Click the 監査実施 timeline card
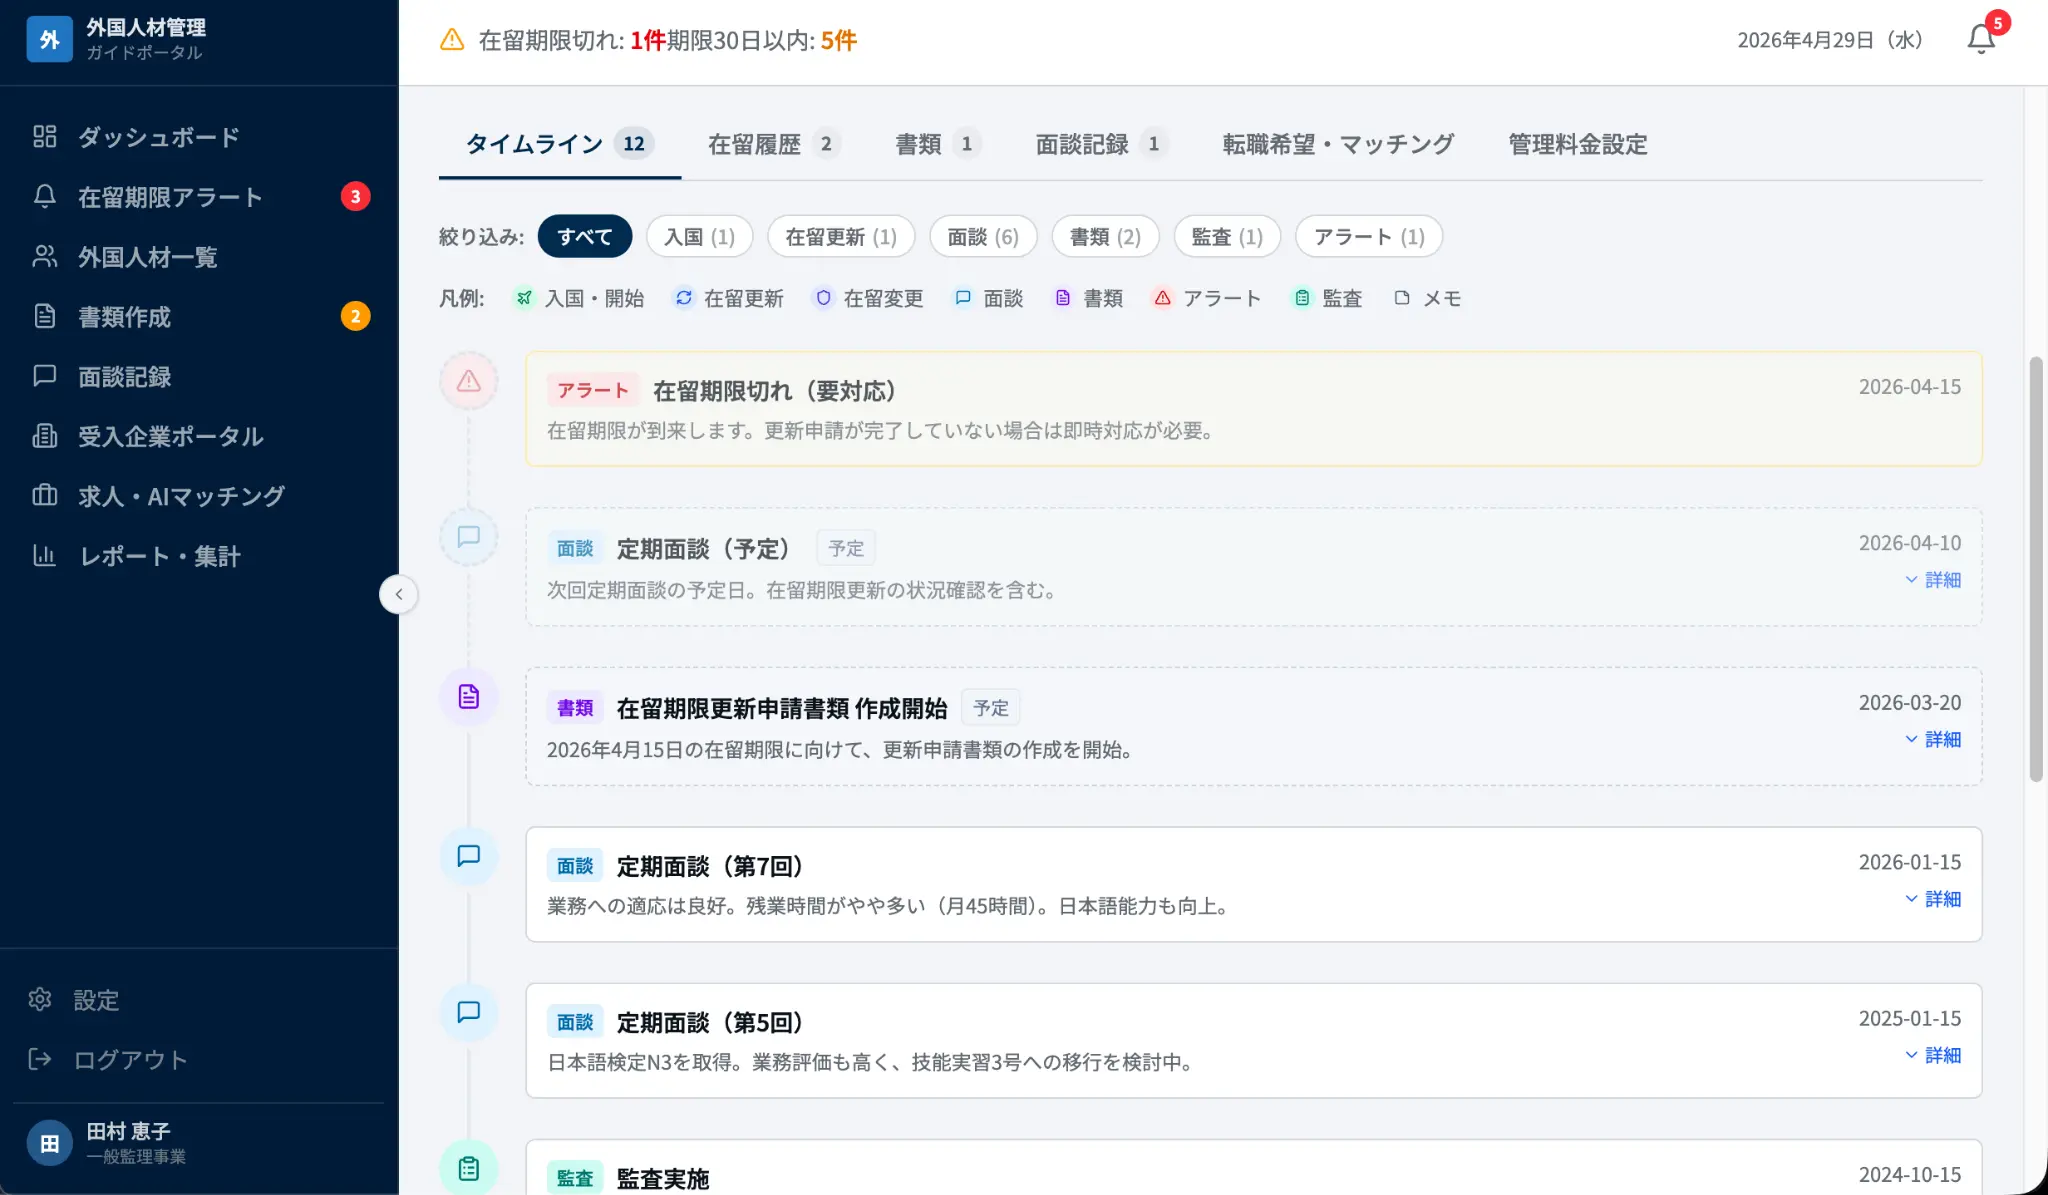Screen dimensions: 2048x1195 [1254, 1167]
